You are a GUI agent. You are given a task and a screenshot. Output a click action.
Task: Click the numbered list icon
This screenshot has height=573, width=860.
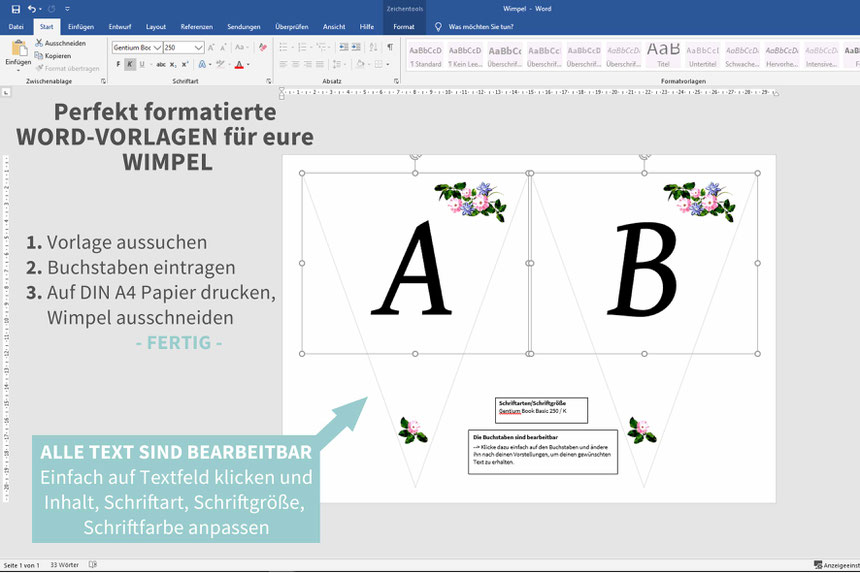coord(302,47)
